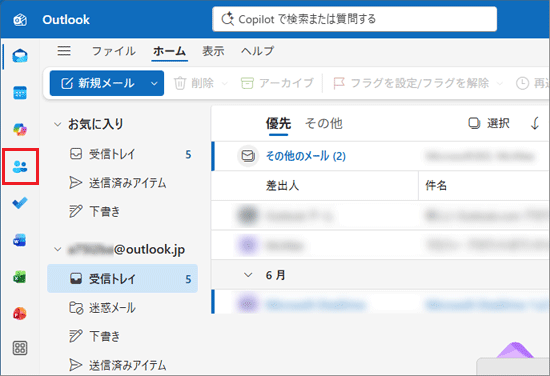Screen dimensions: 550x376
Task: Collapse the お気に入り section
Action: (x=58, y=124)
